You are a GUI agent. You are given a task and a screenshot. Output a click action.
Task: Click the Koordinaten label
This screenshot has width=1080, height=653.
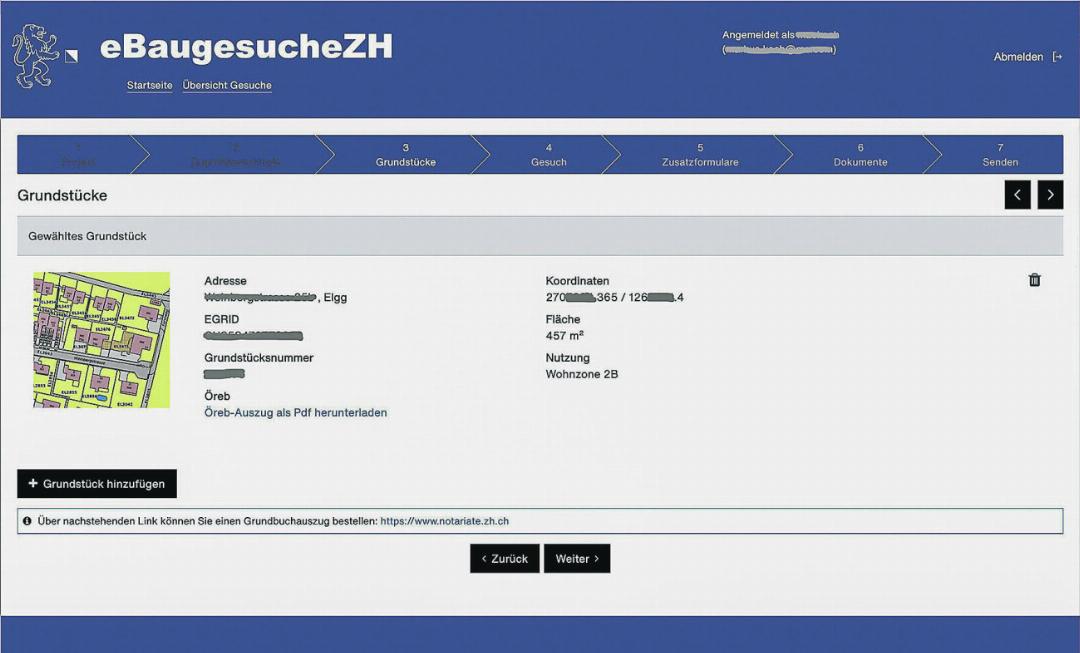pos(577,281)
